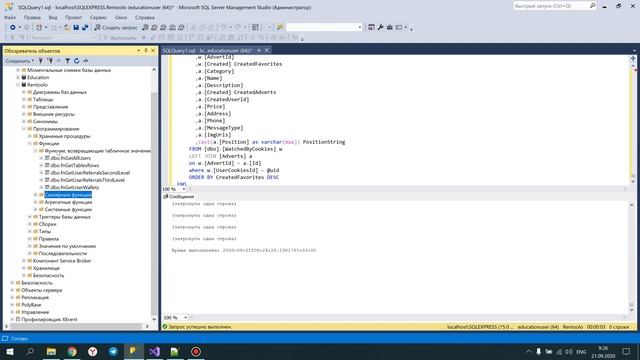
Task: Select the highlighted Скалярные функции folder
Action: point(68,195)
